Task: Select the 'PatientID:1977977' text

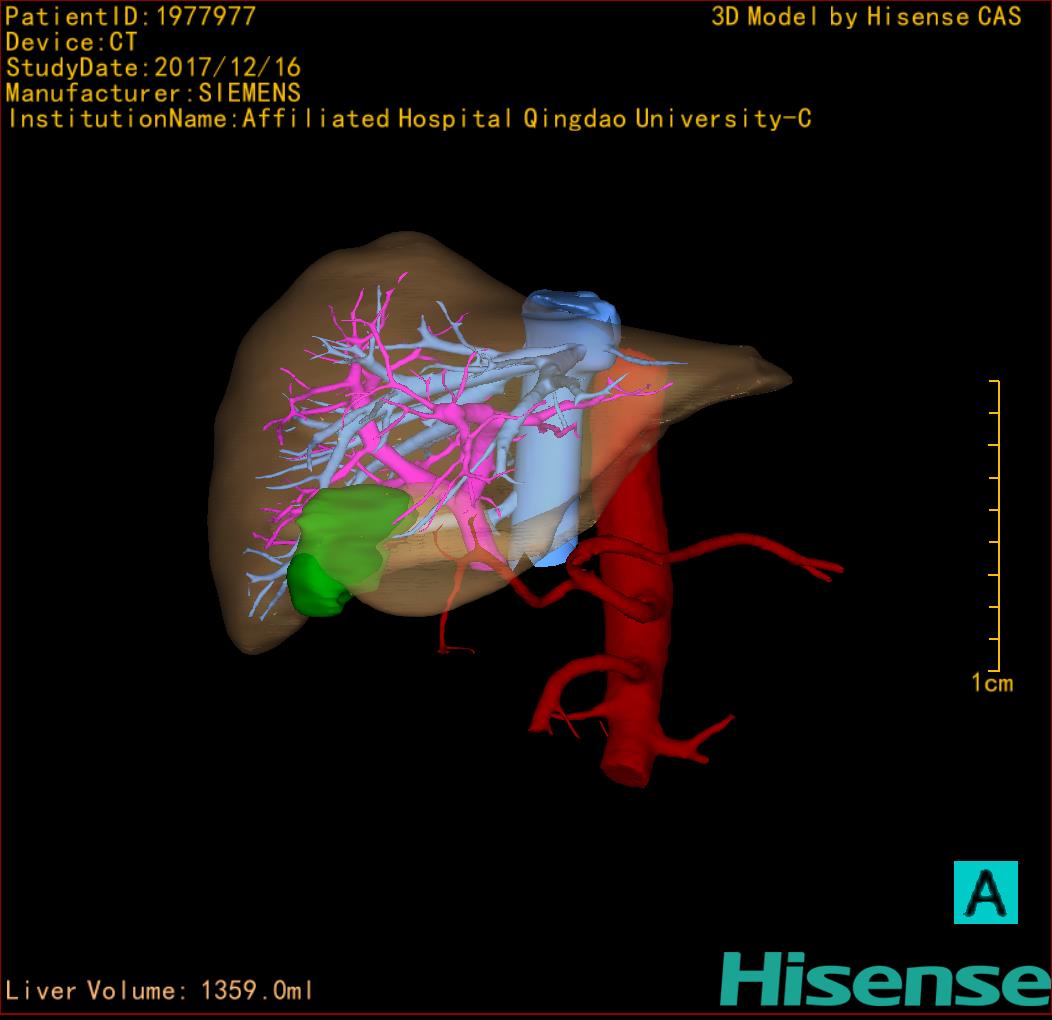Action: [131, 17]
